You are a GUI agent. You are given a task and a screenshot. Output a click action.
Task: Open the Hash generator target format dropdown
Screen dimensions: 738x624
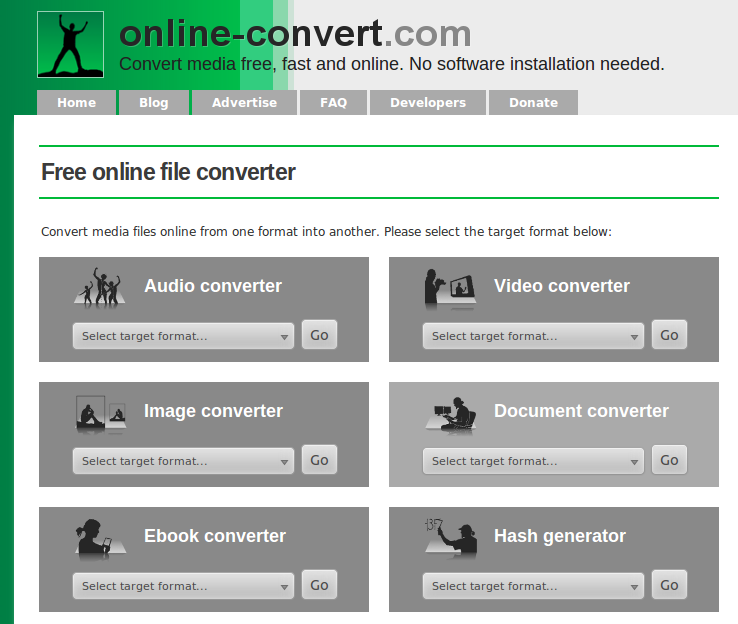pos(533,586)
